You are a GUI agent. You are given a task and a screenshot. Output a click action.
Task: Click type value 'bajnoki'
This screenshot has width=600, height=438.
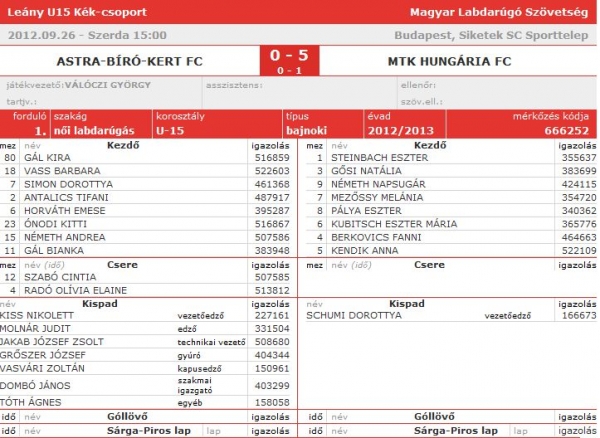point(307,131)
